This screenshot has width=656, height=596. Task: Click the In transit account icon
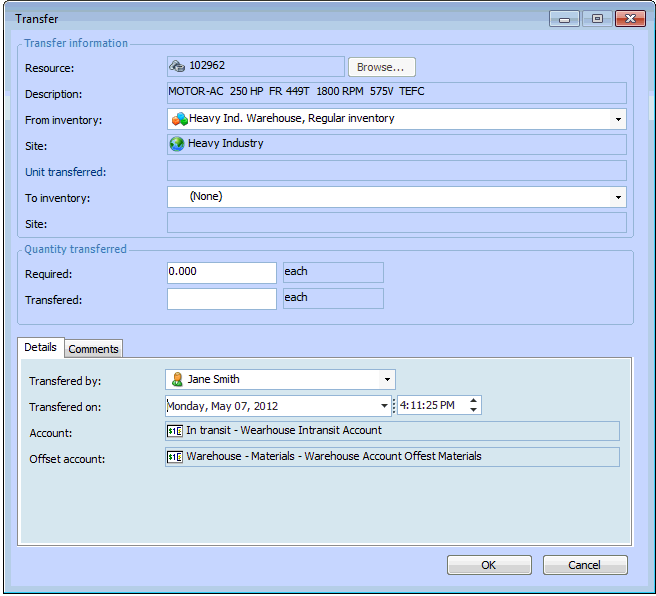pos(175,431)
